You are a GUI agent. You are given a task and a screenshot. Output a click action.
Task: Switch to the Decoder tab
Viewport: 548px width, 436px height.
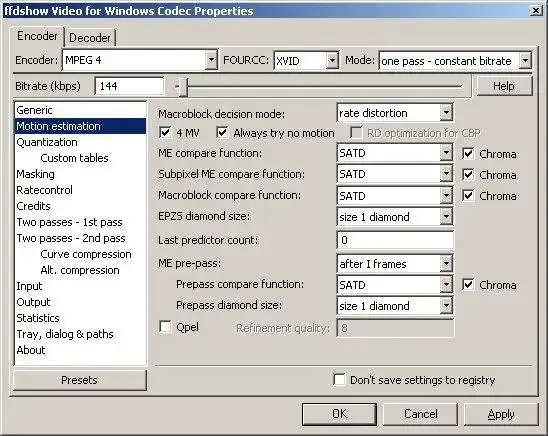[x=90, y=37]
